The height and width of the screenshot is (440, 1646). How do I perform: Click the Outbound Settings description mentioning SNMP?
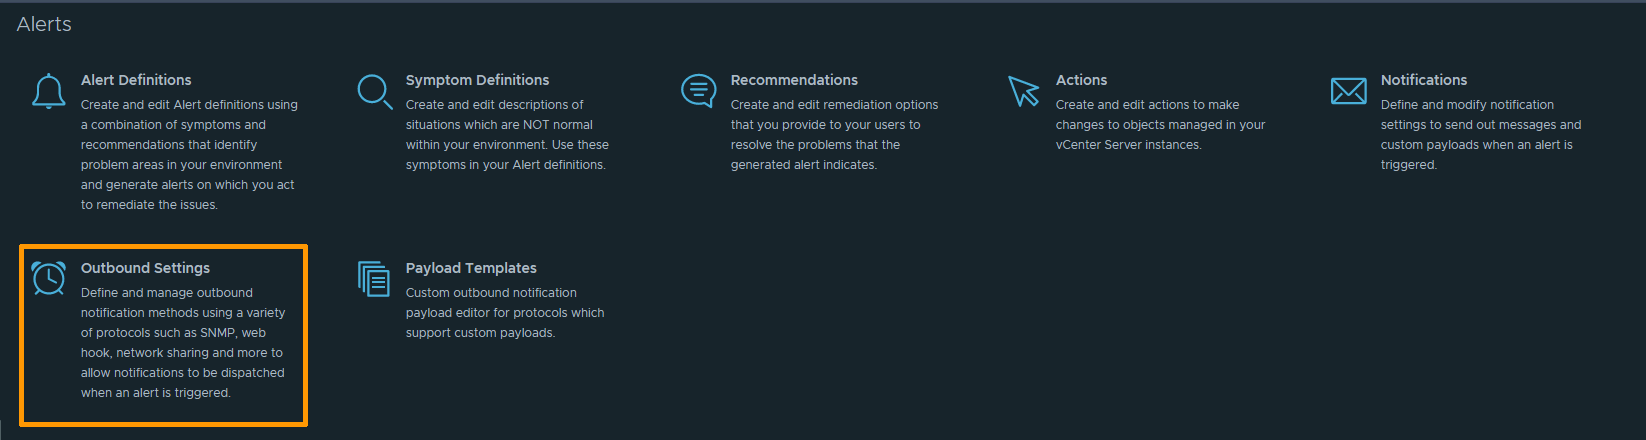pos(182,343)
